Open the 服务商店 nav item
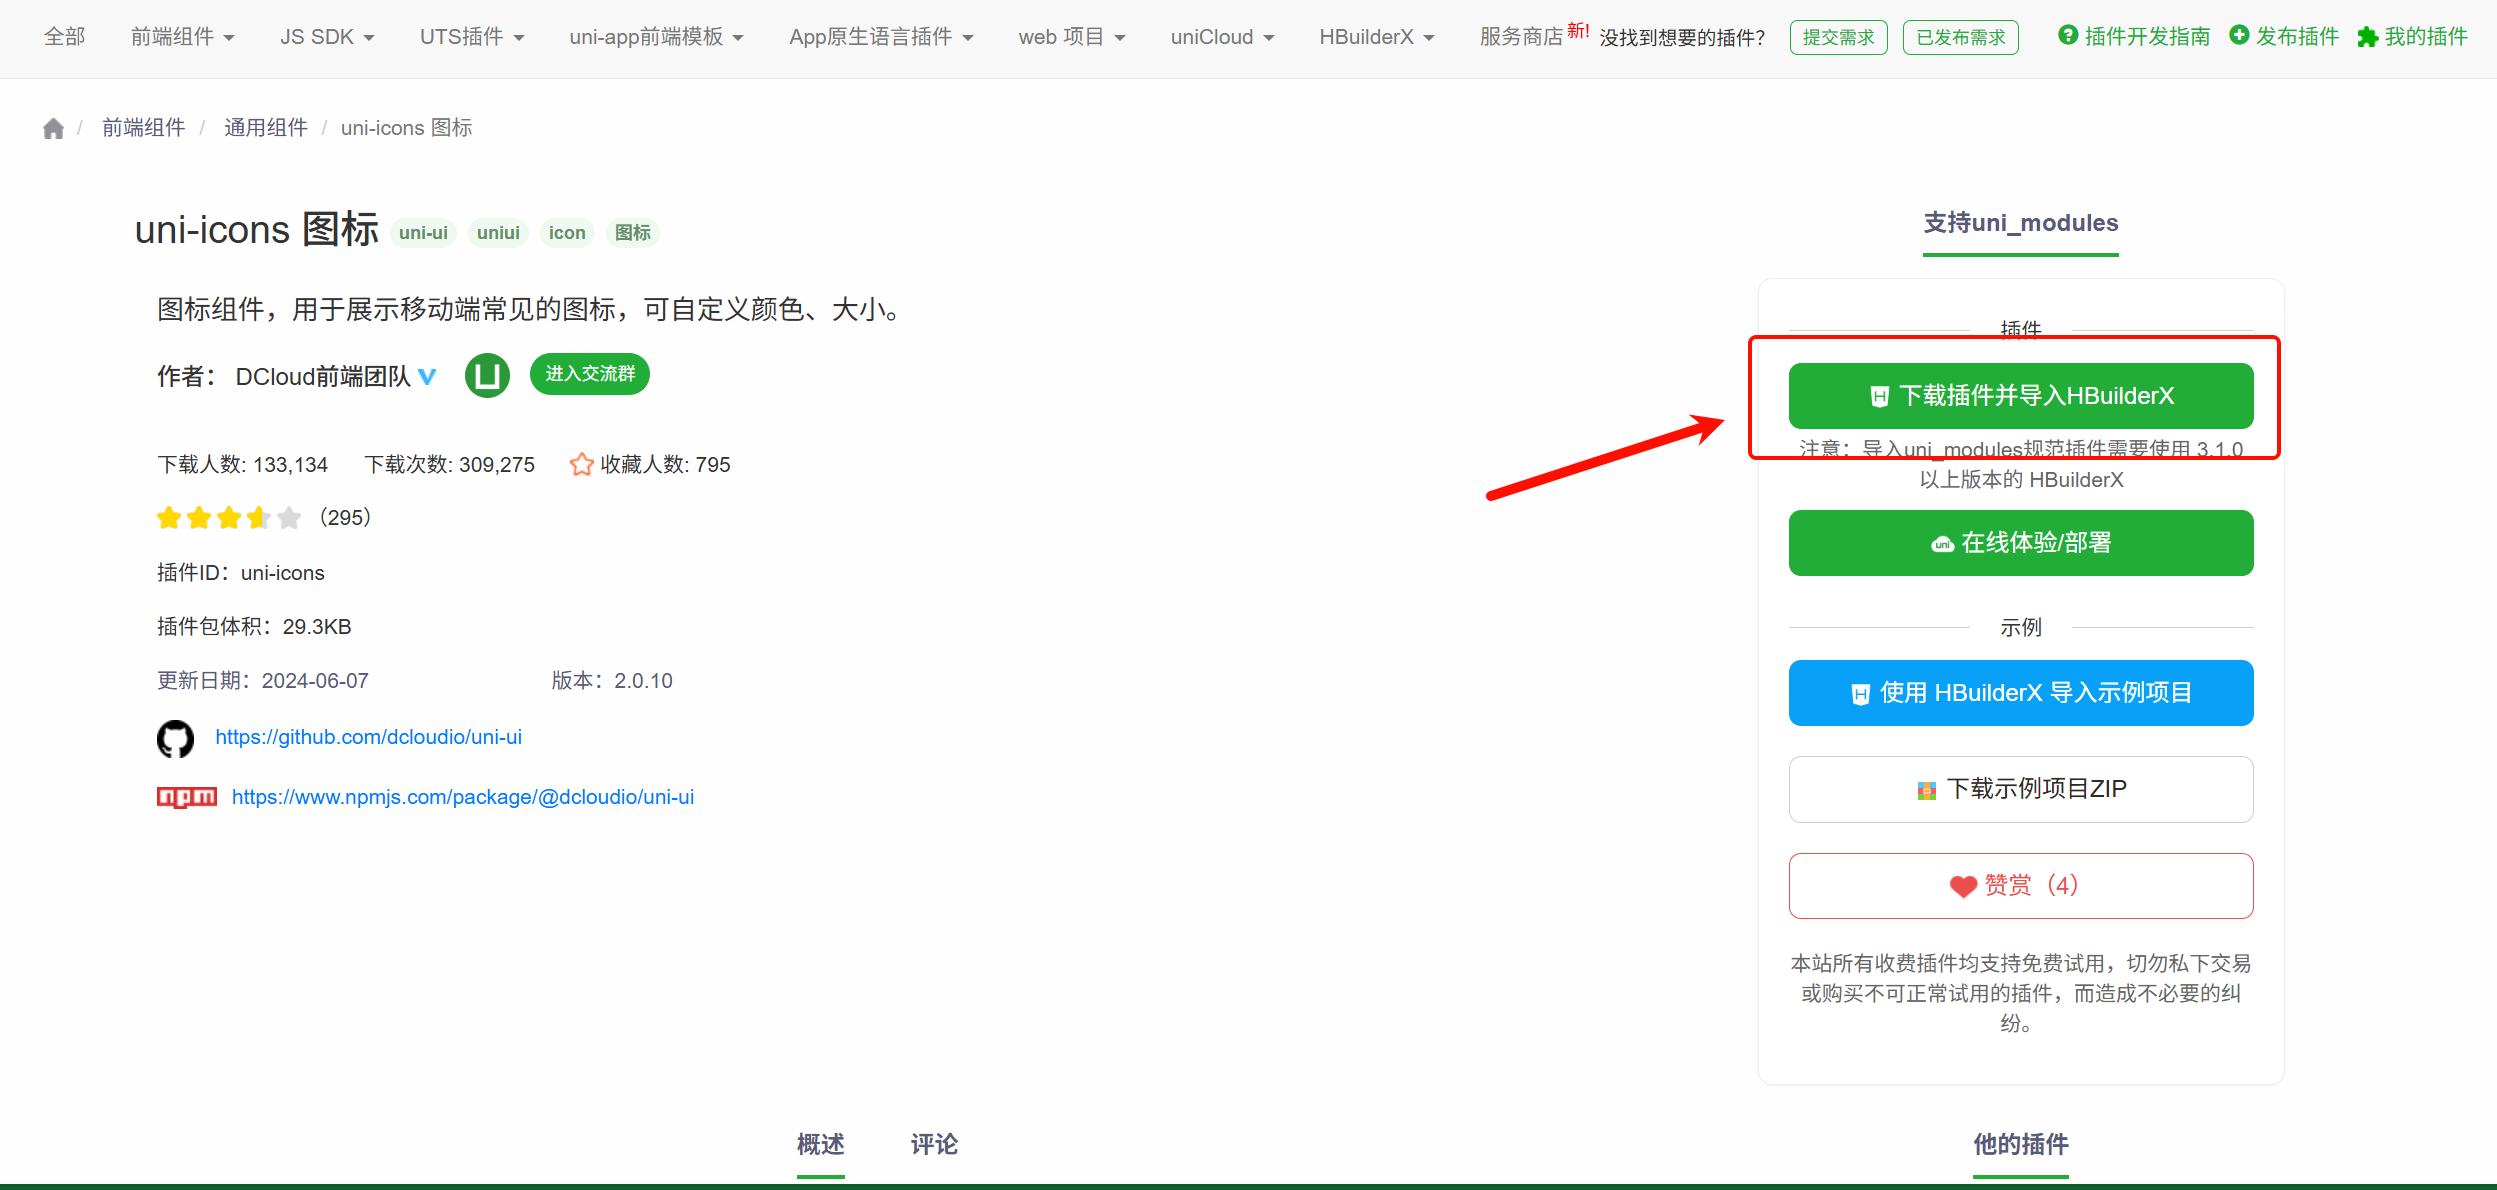The height and width of the screenshot is (1190, 2497). [x=1521, y=37]
